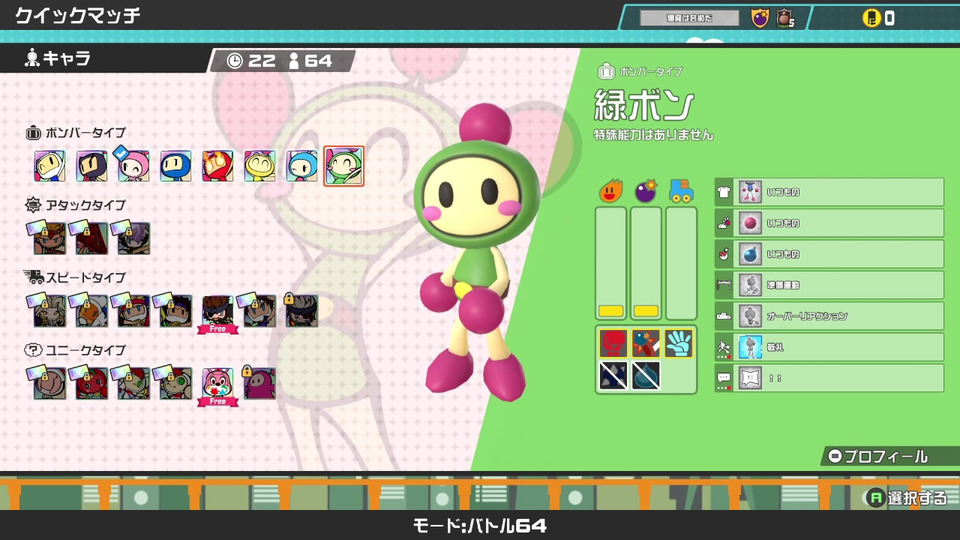Open the bomb skin slot with blue bomb

pyautogui.click(x=830, y=254)
